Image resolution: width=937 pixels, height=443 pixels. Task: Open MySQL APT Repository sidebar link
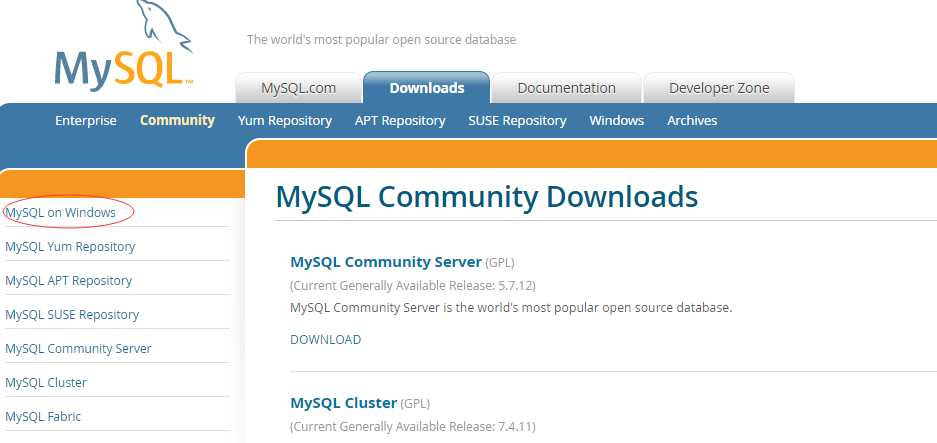pyautogui.click(x=68, y=280)
